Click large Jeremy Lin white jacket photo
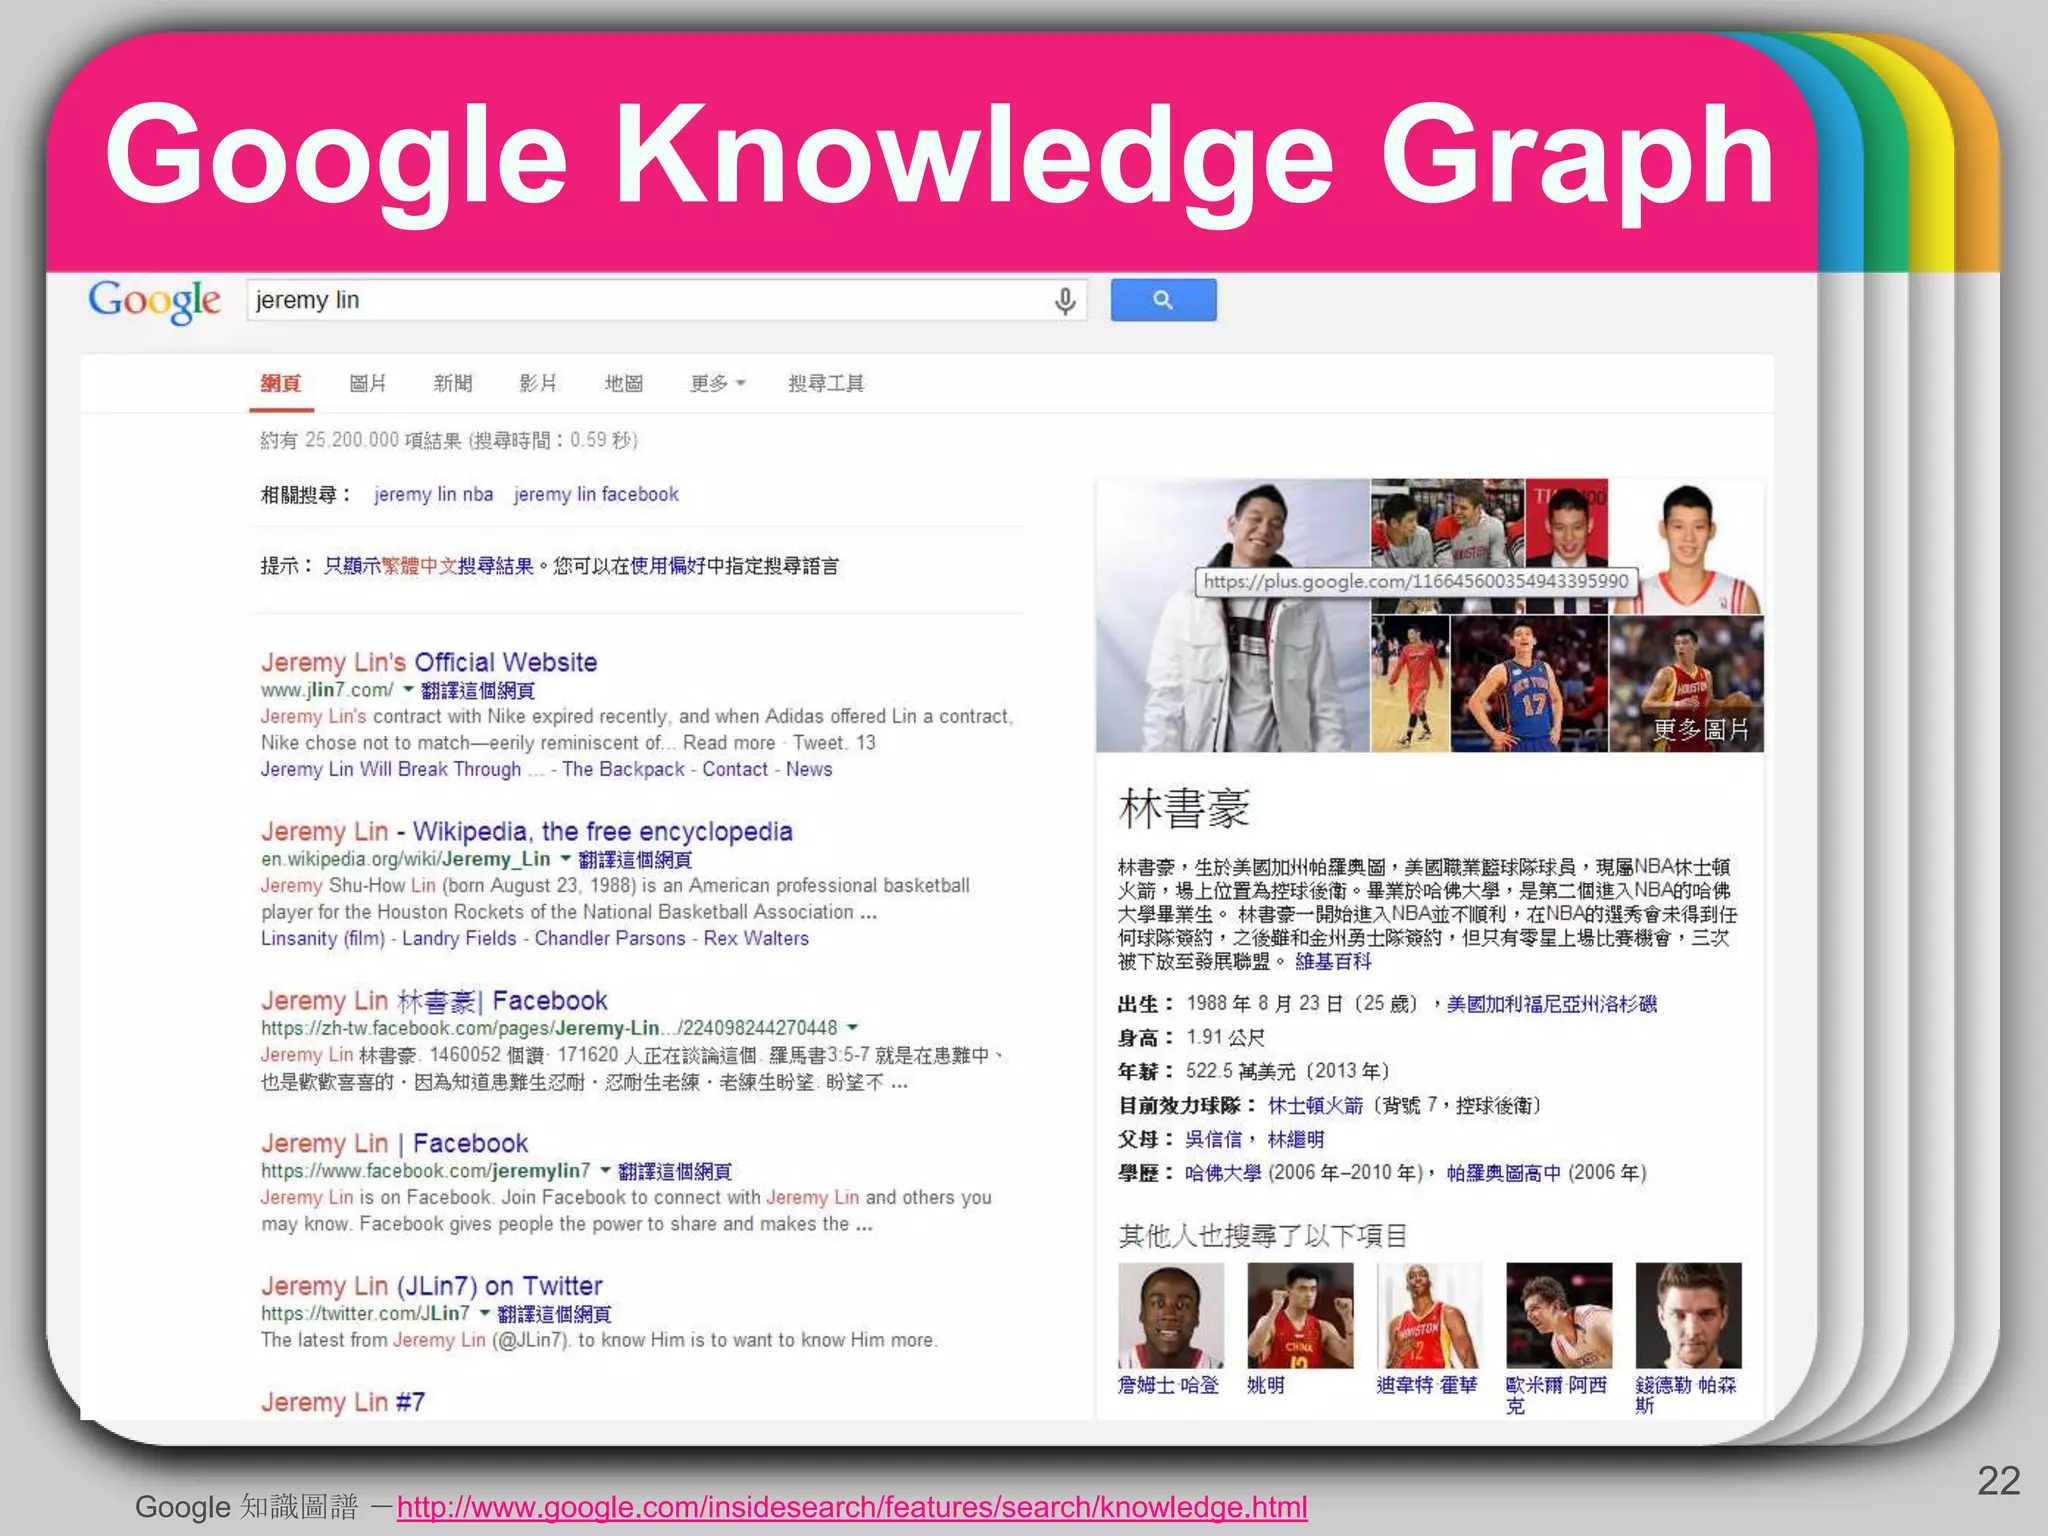 [1232, 616]
